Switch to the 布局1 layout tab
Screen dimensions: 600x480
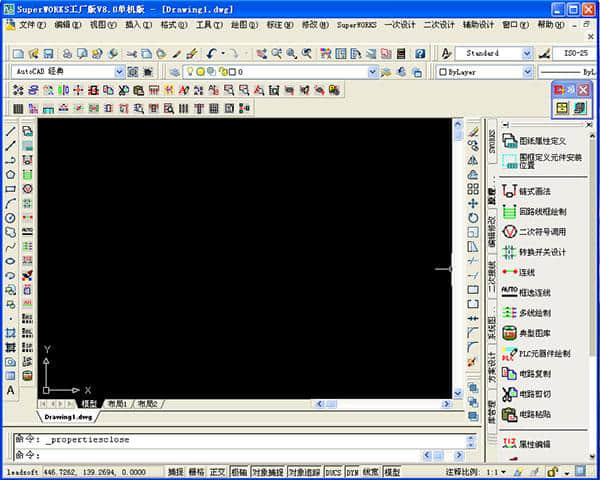coord(116,404)
